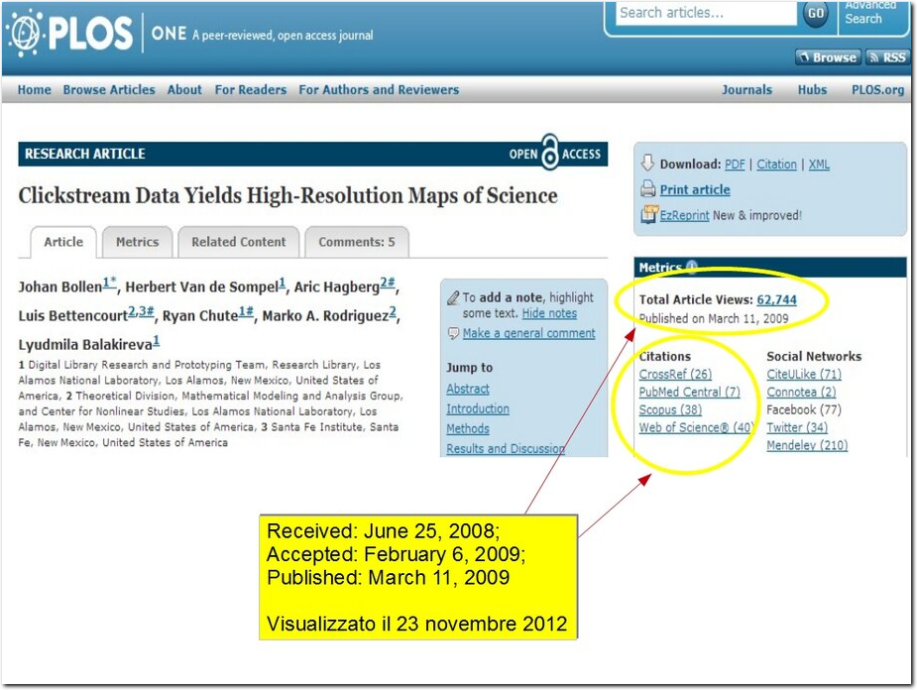Open the Metrics info icon
Viewport: 917px width, 690px height.
click(x=692, y=267)
